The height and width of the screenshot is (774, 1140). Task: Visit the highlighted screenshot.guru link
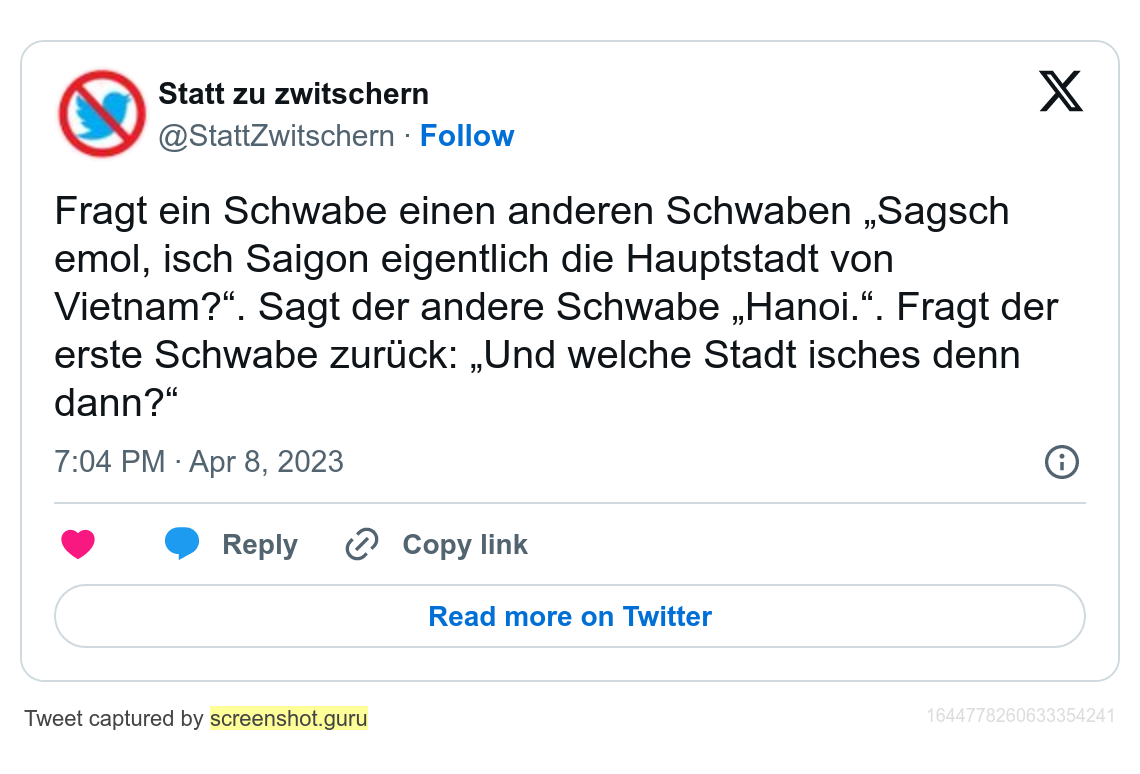289,718
